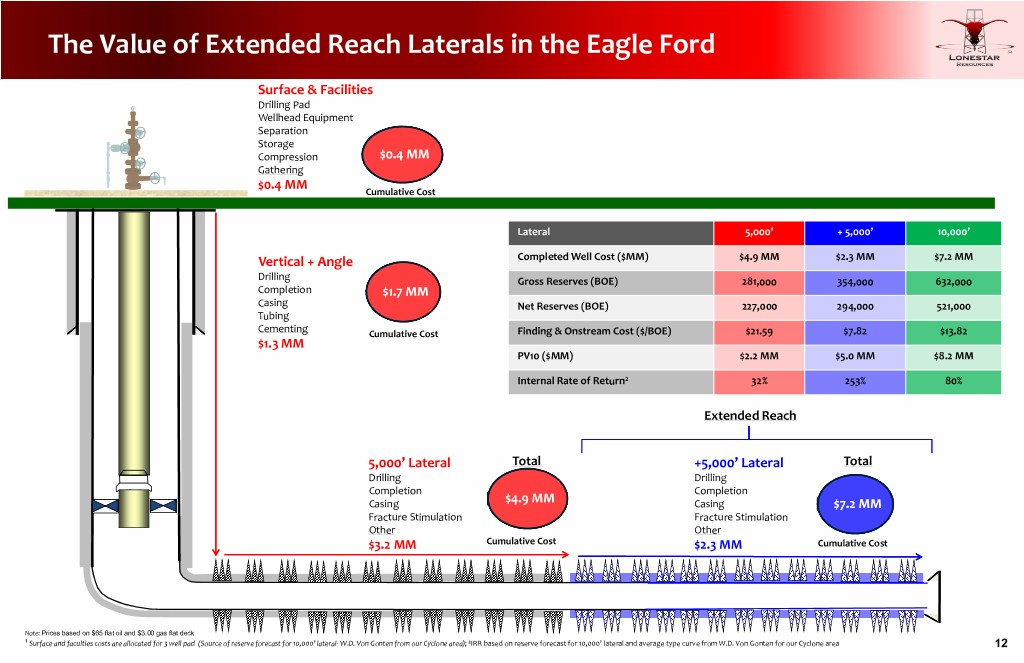Select the blue $7.2 MM total oval
Screen dimensions: 1024x663
tap(855, 504)
